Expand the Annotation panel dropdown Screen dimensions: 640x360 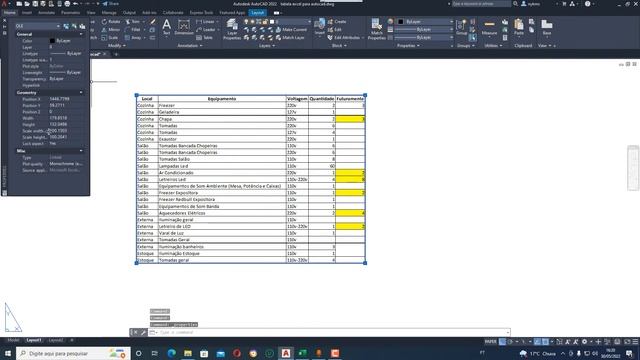(x=190, y=46)
